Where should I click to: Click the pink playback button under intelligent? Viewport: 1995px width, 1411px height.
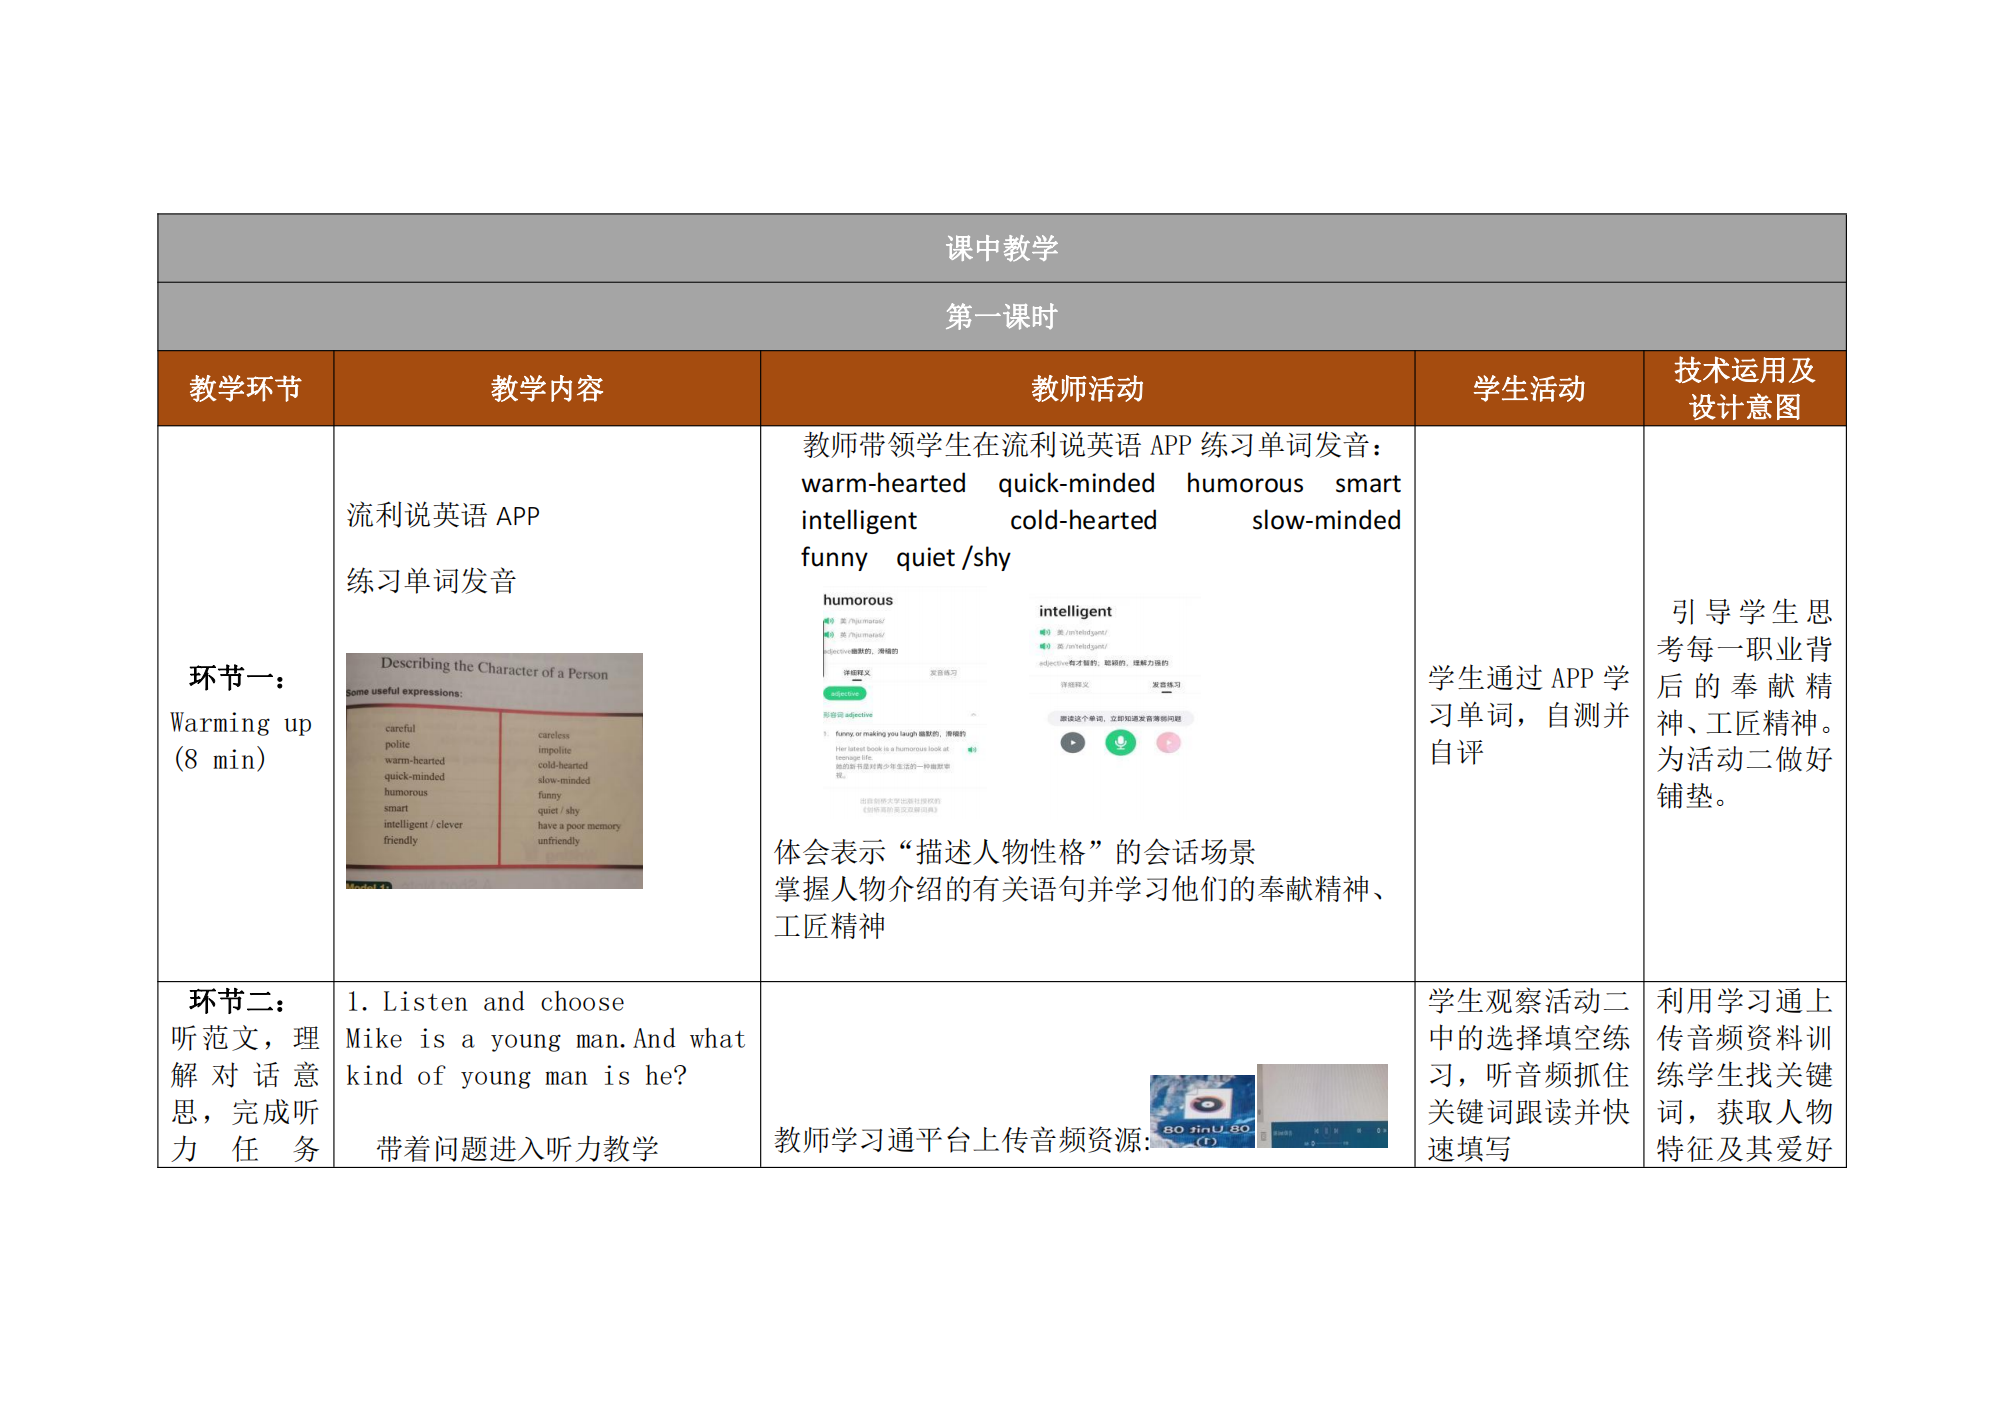pyautogui.click(x=1168, y=742)
